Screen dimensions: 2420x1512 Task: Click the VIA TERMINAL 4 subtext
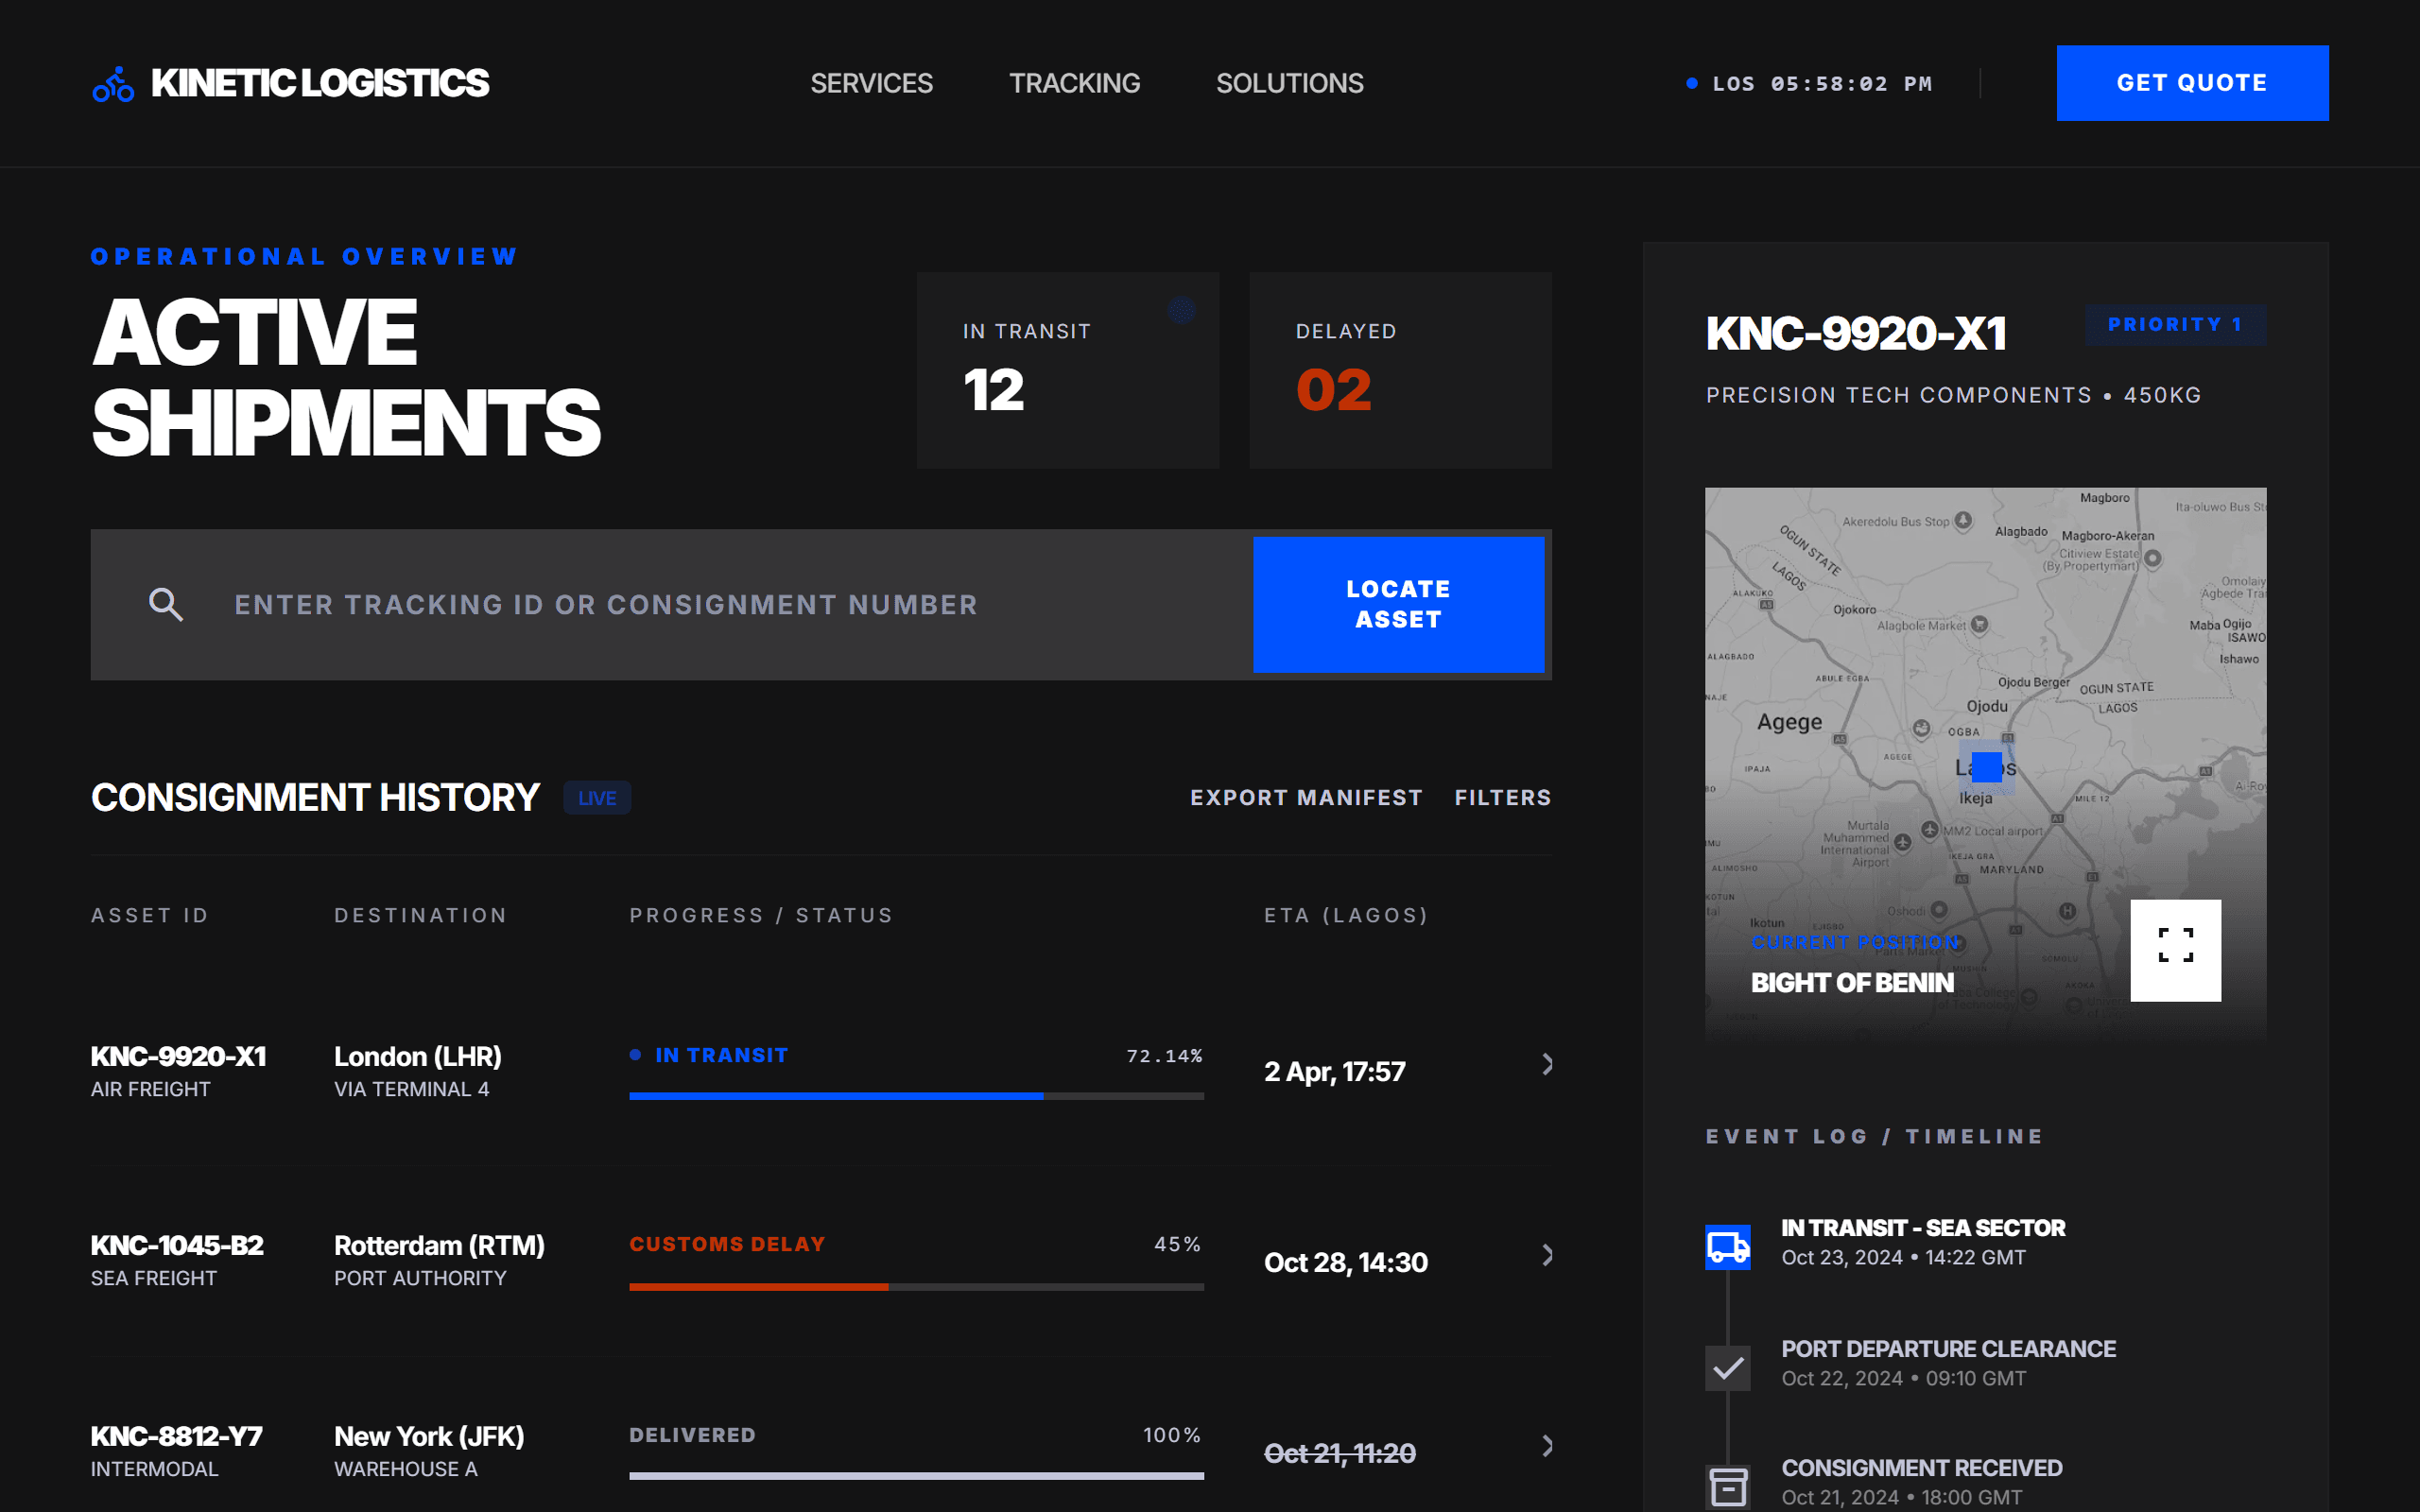tap(411, 1089)
